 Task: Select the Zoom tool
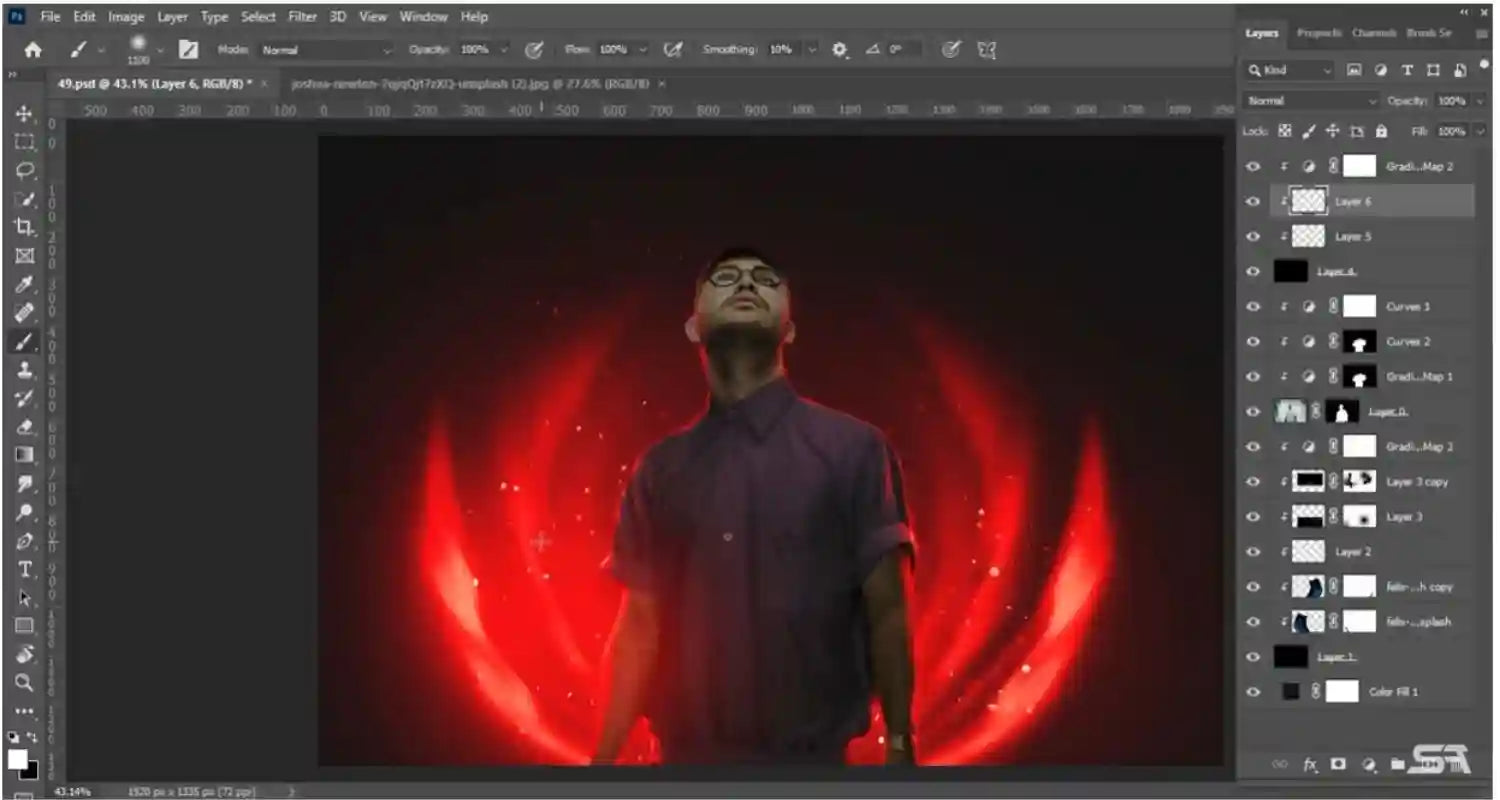tap(24, 683)
